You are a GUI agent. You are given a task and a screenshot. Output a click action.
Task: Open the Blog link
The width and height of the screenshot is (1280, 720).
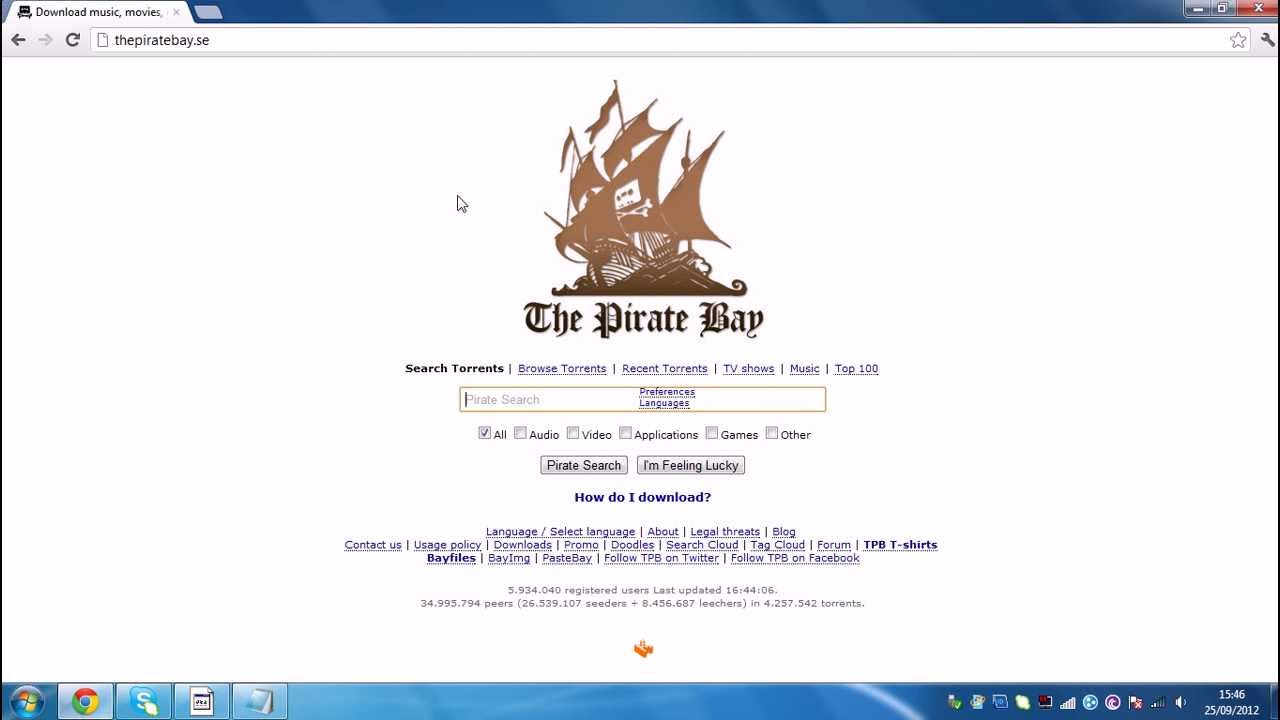pos(784,532)
